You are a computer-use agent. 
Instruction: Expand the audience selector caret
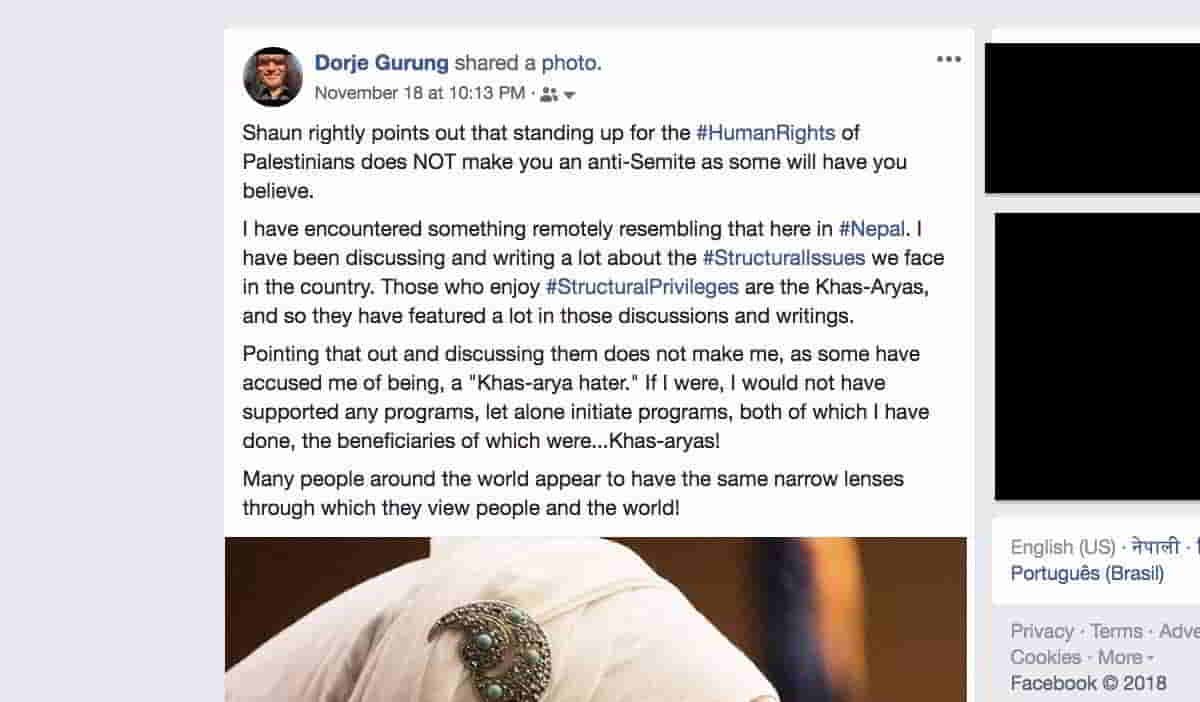(570, 95)
